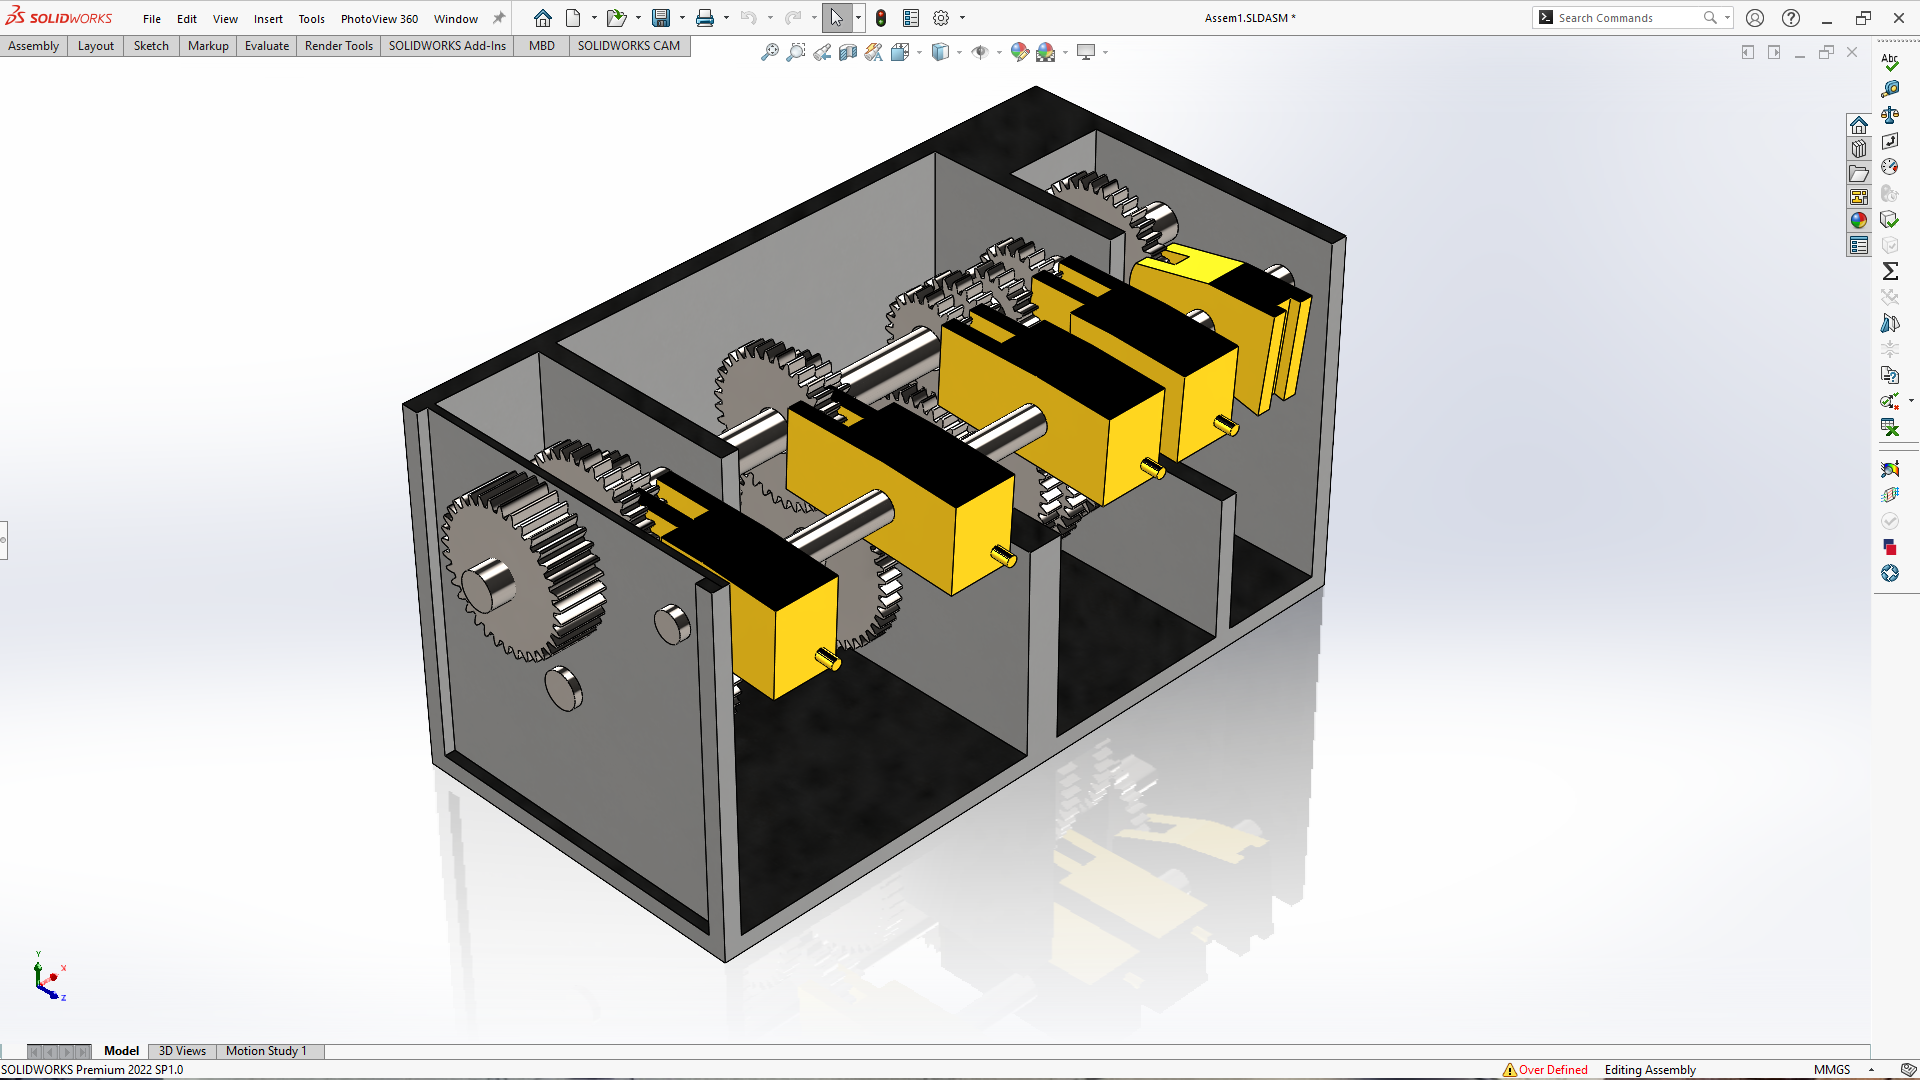
Task: Open the File menu
Action: (152, 19)
